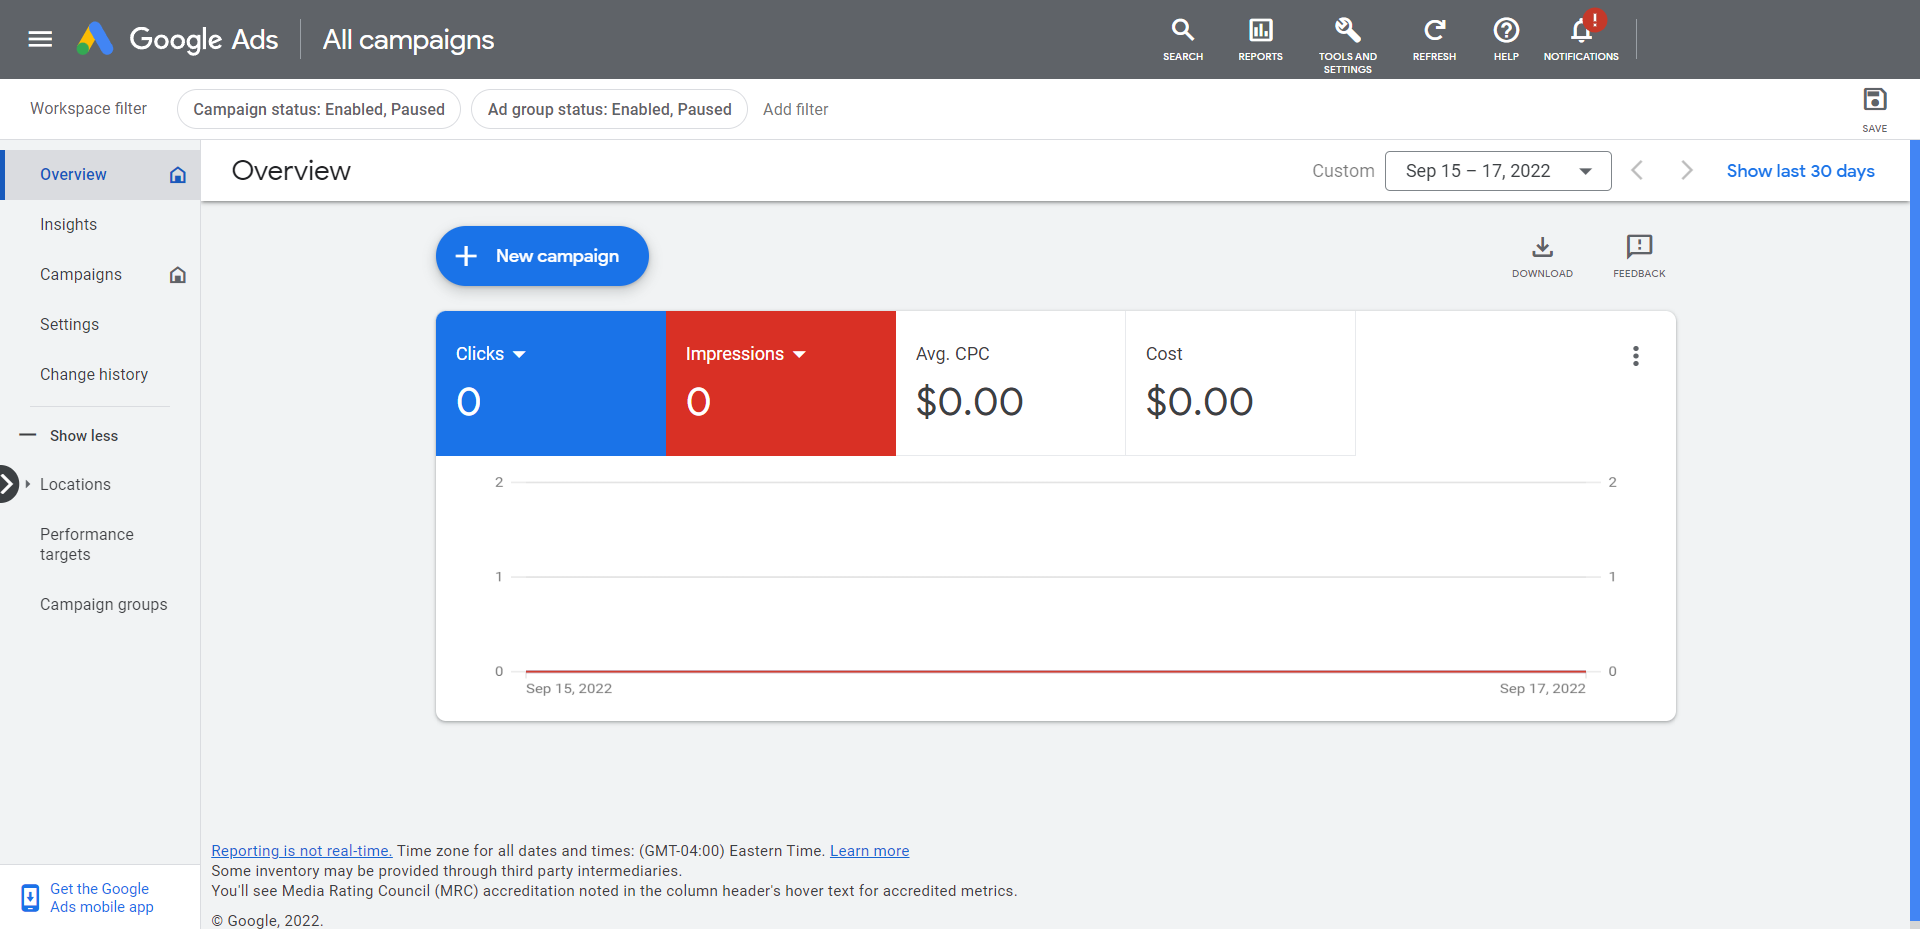Click the Refresh icon
The width and height of the screenshot is (1920, 929).
(1434, 31)
